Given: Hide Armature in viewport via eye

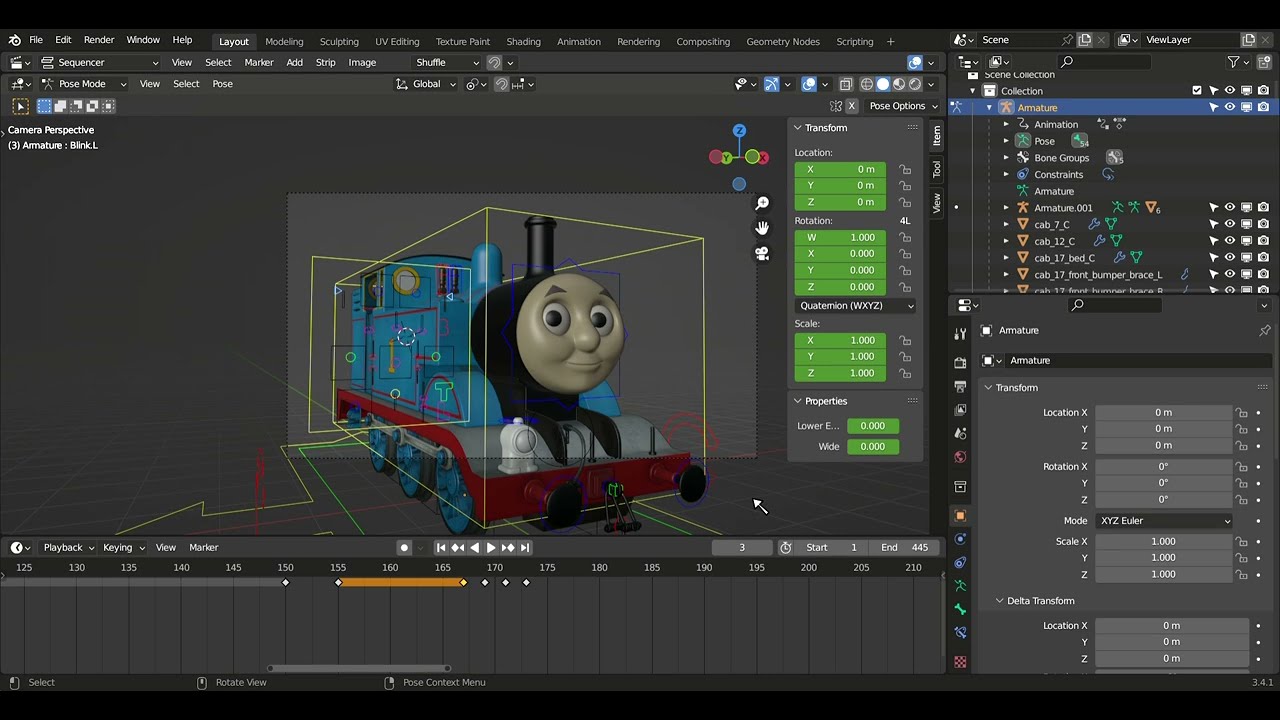Looking at the screenshot, I should tap(1230, 107).
